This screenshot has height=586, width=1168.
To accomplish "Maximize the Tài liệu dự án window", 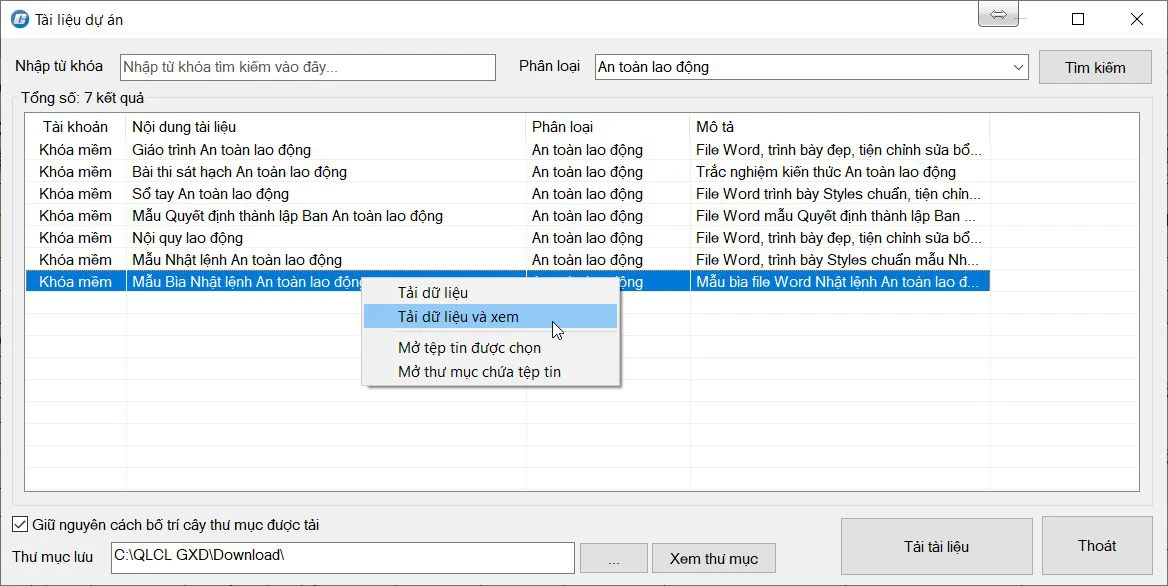I will [x=1077, y=19].
